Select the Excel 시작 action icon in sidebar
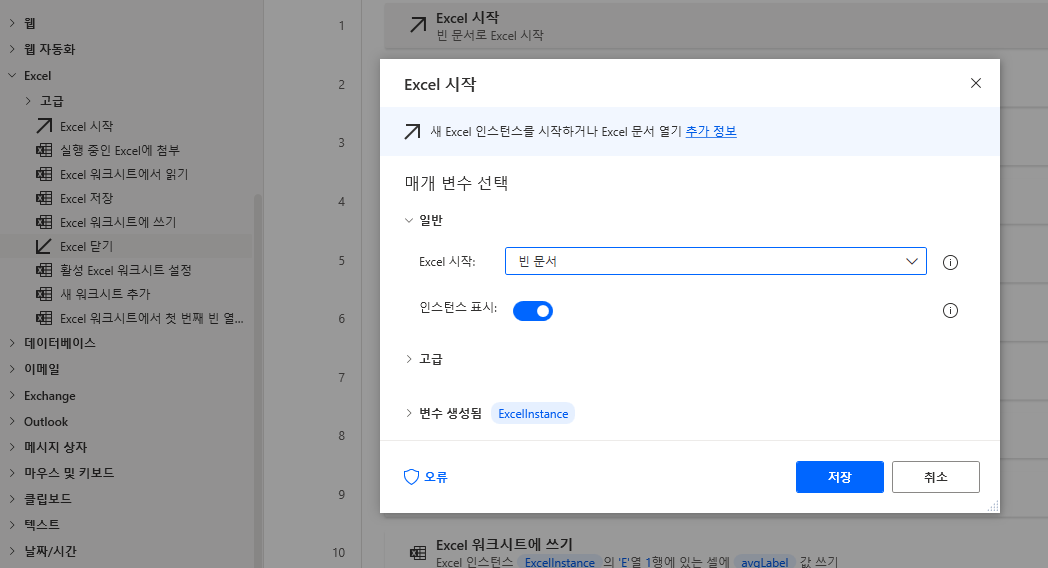 pos(44,126)
